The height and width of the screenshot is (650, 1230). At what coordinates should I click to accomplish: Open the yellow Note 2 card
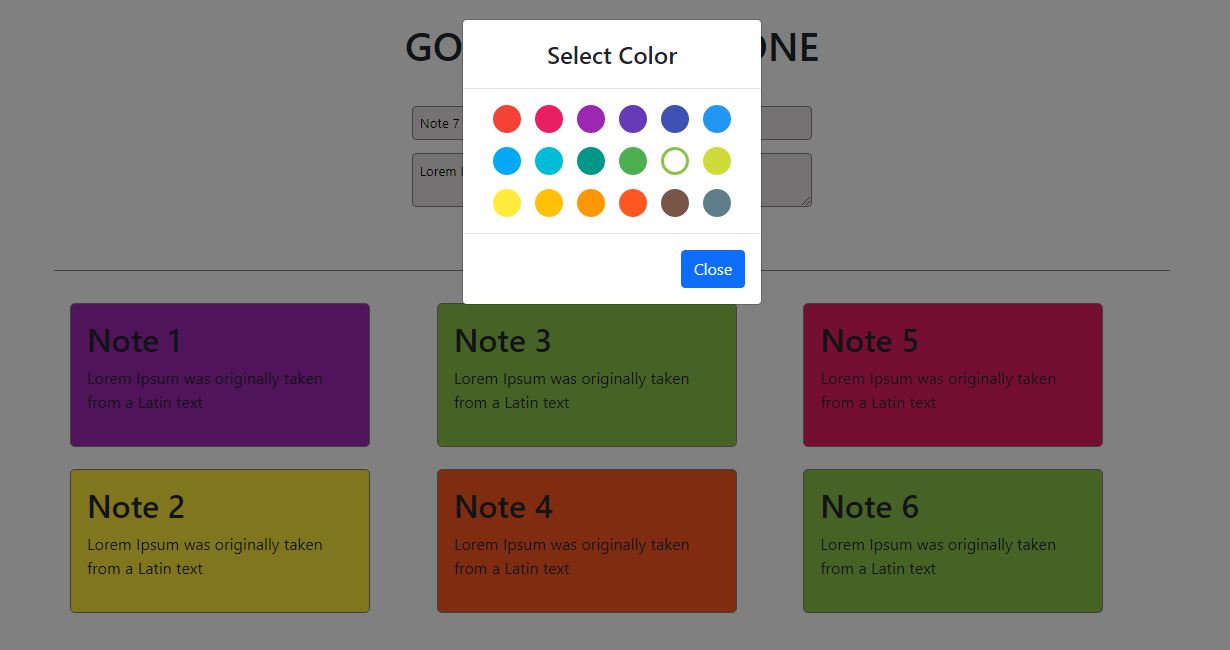click(220, 541)
